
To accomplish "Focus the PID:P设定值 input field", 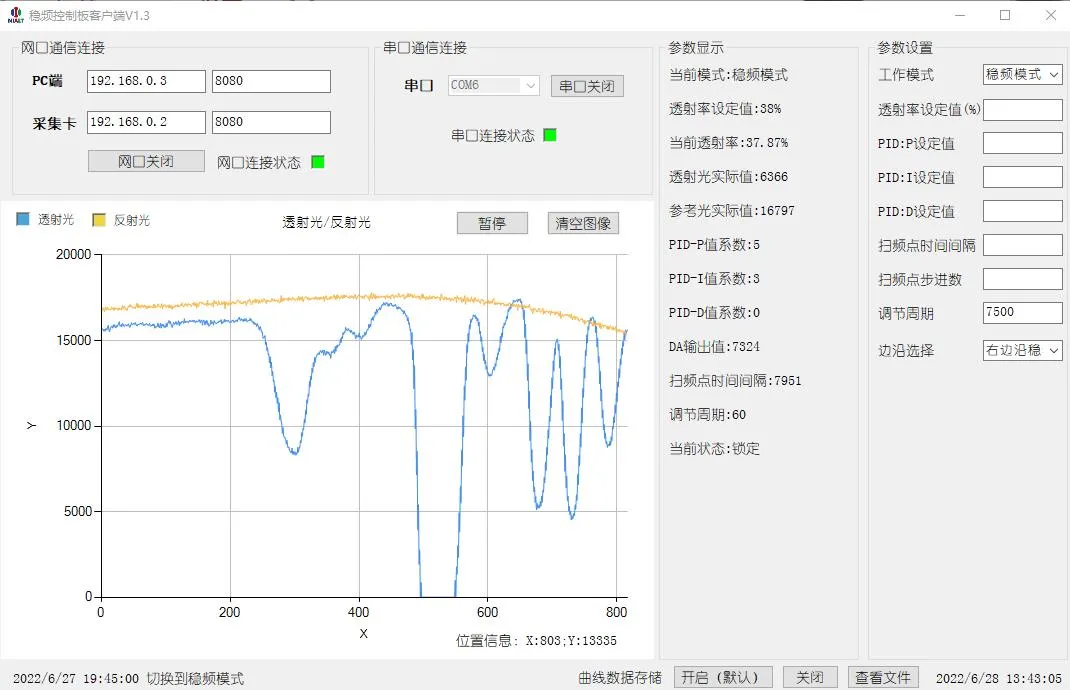I will 1022,143.
